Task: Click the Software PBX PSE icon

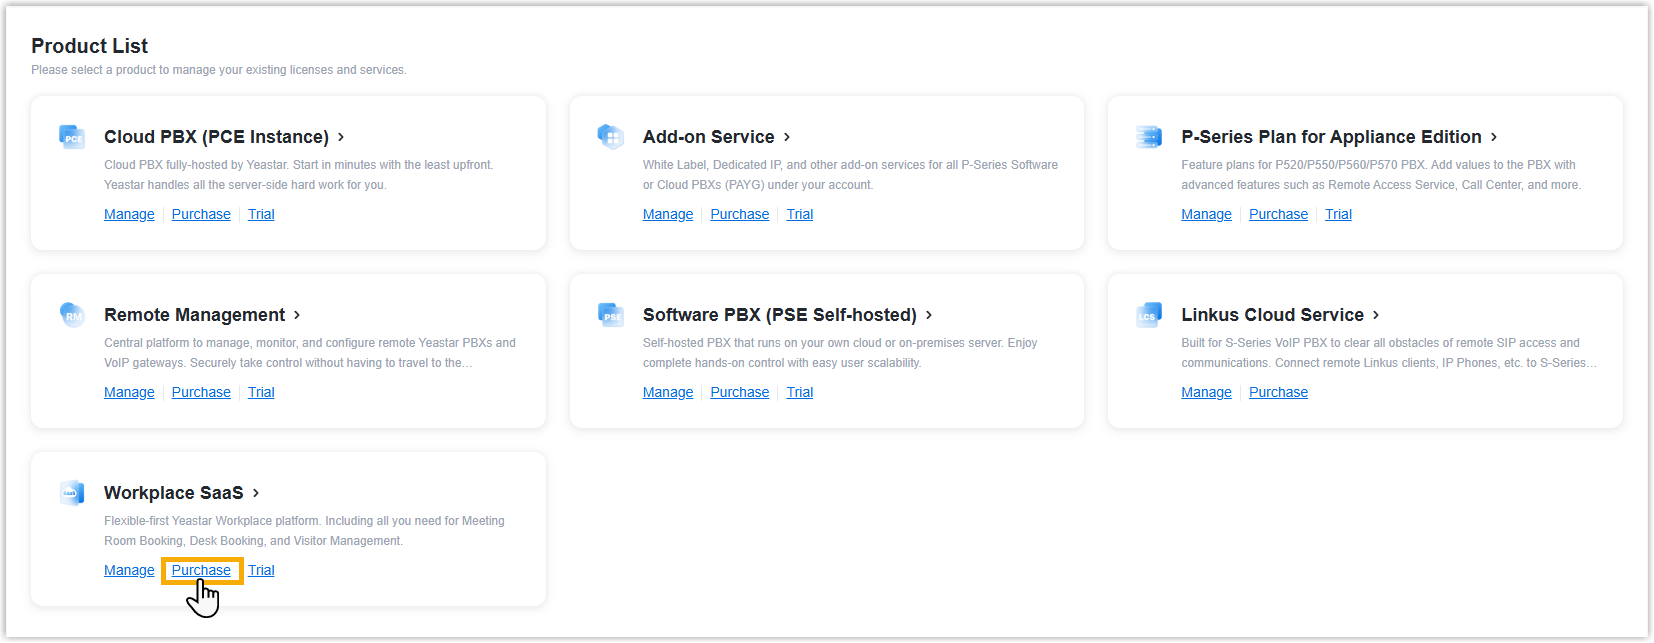Action: [610, 315]
